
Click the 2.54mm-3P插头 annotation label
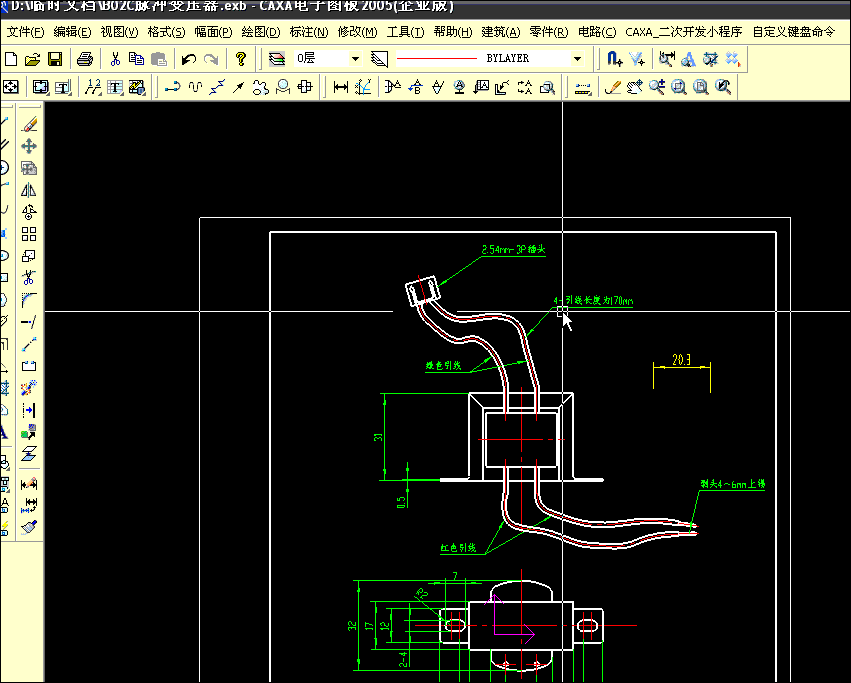click(513, 250)
